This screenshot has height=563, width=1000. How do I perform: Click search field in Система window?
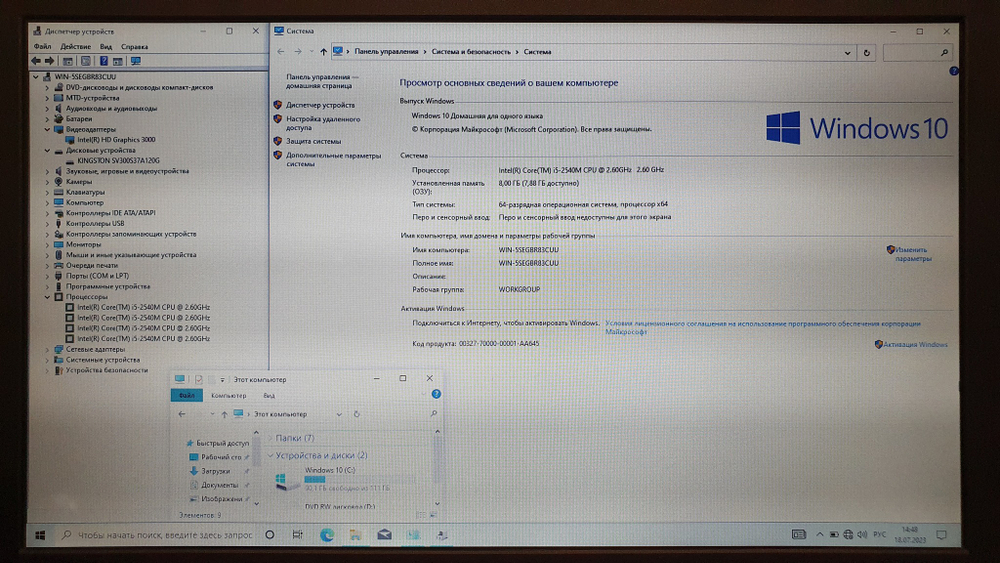point(917,53)
